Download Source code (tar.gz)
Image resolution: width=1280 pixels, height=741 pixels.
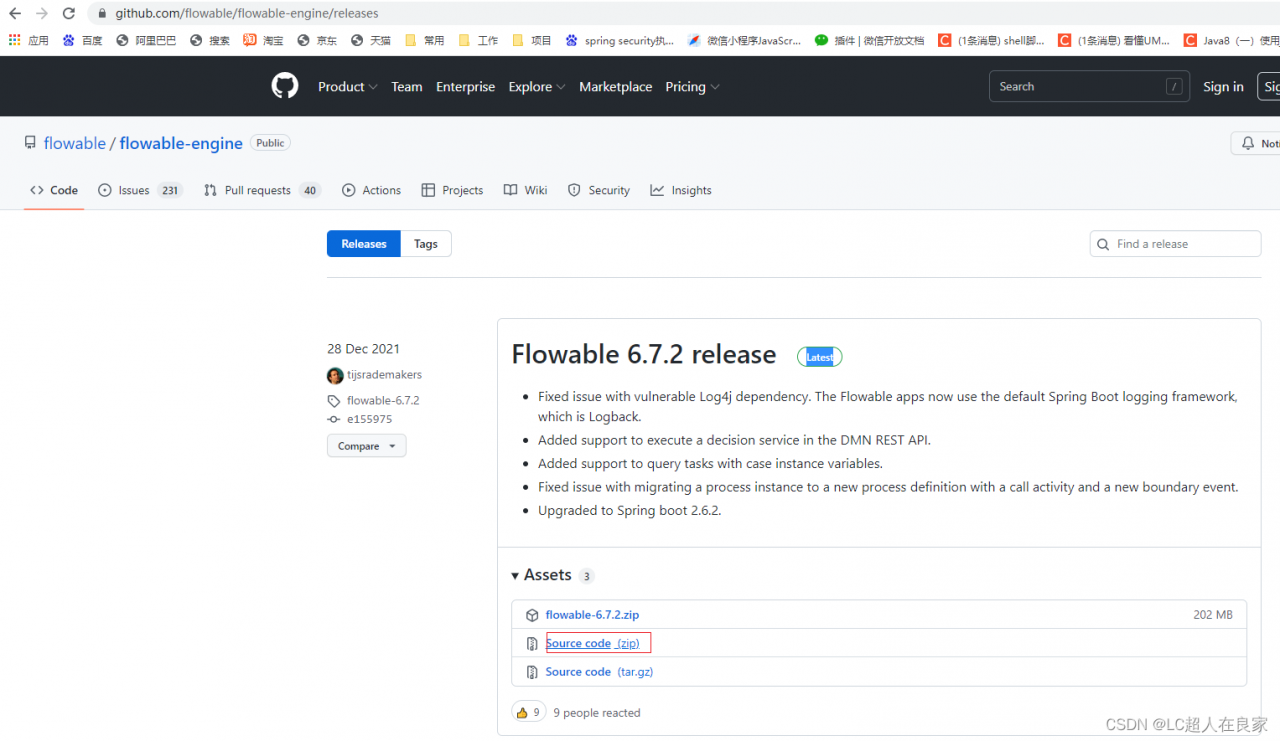(x=599, y=672)
